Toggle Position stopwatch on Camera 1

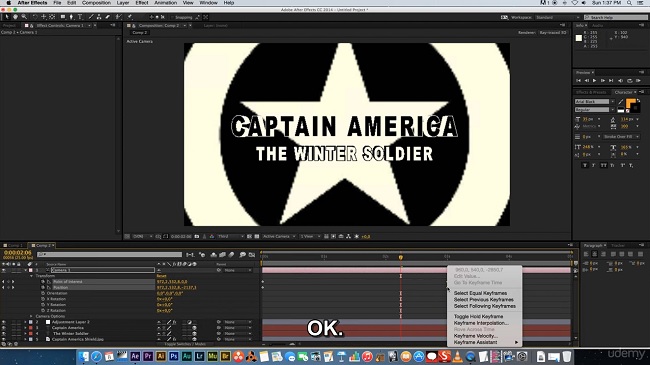(x=43, y=287)
